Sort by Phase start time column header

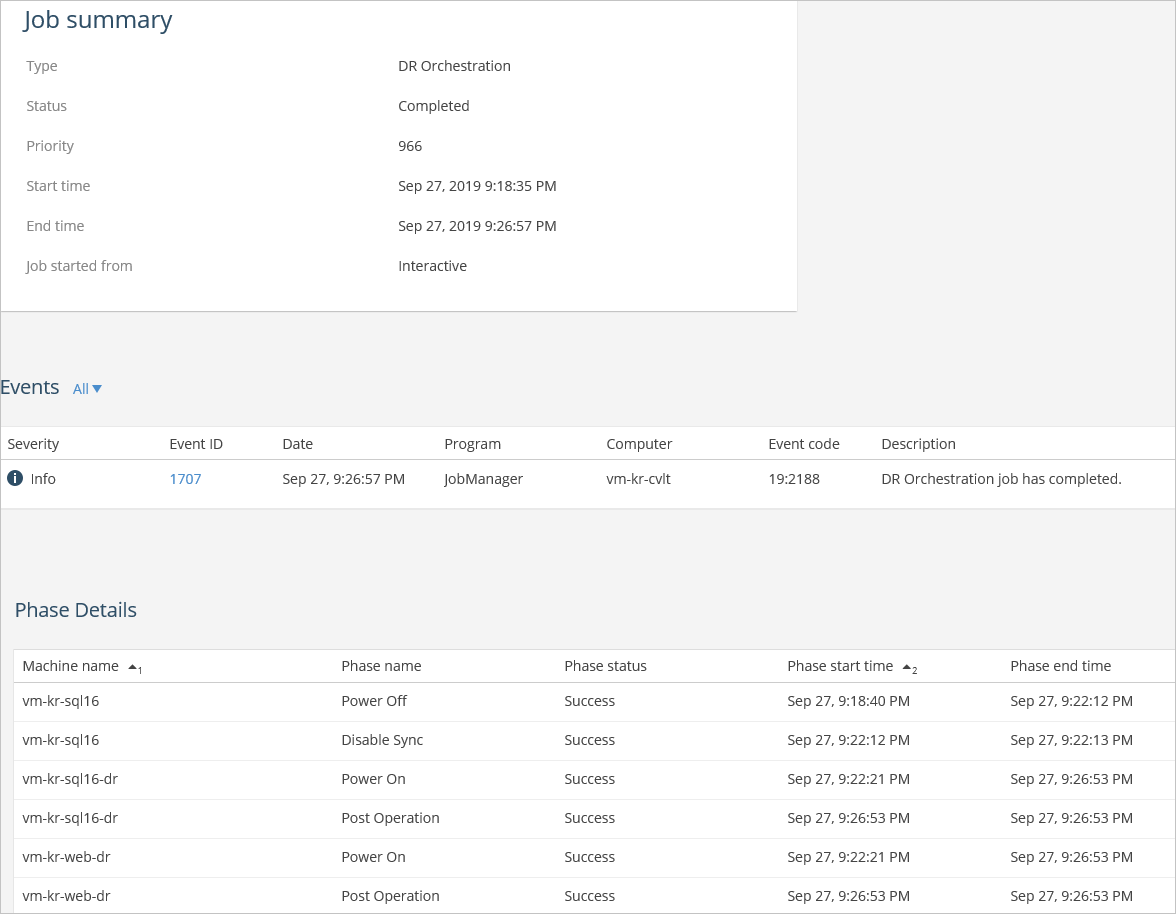coord(840,666)
